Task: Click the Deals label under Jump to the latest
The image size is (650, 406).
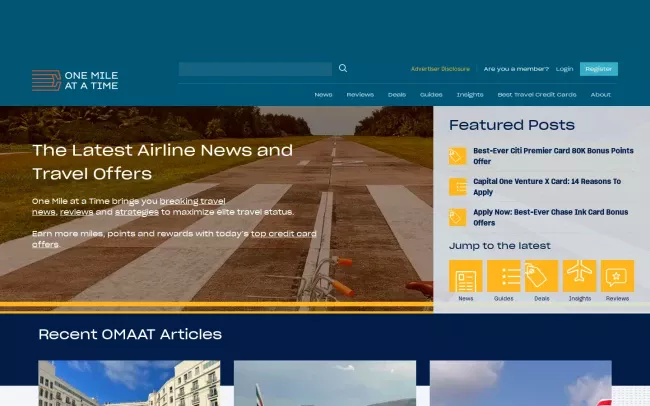Action: [x=541, y=299]
